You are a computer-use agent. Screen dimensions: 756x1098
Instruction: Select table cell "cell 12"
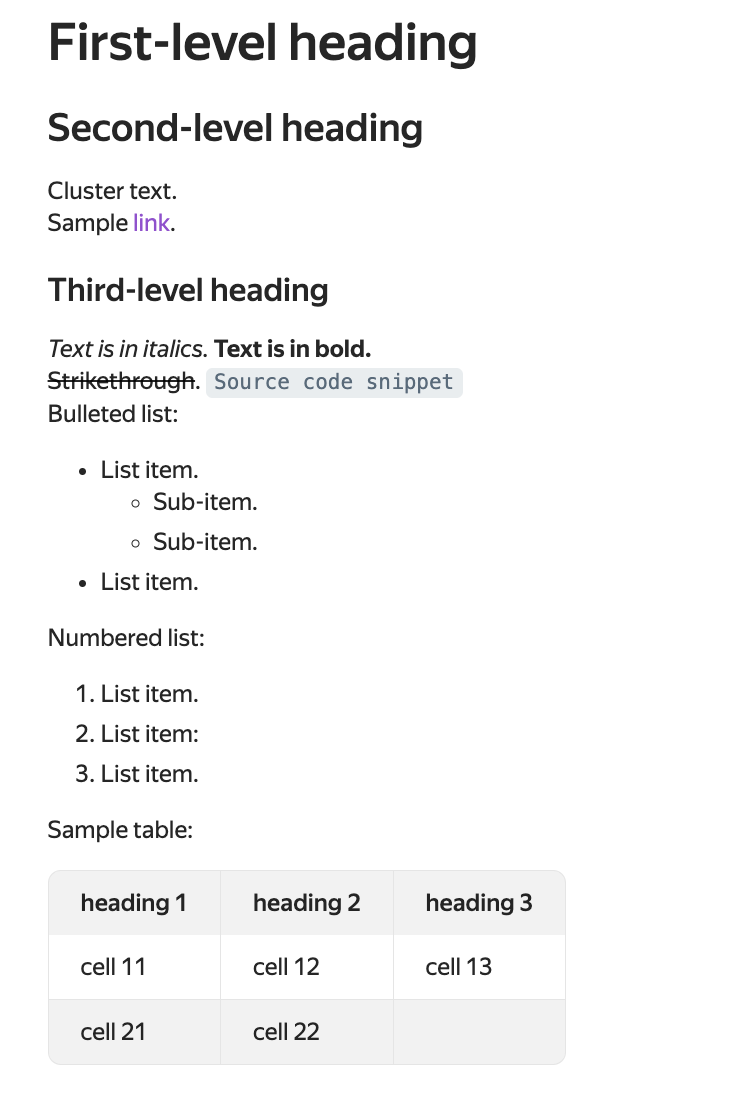[286, 967]
